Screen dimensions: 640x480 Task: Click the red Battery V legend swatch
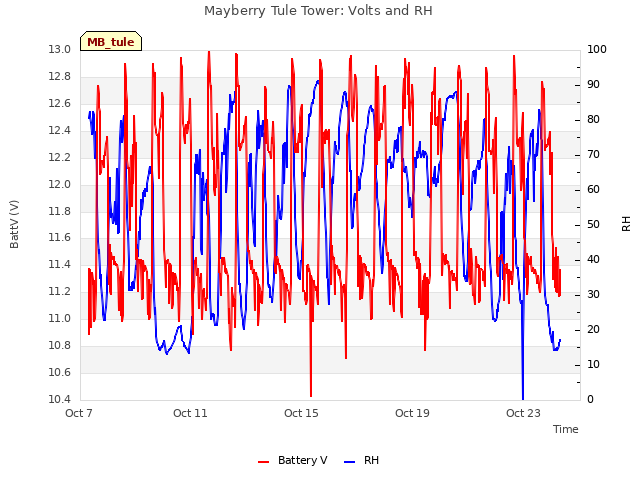pos(264,462)
